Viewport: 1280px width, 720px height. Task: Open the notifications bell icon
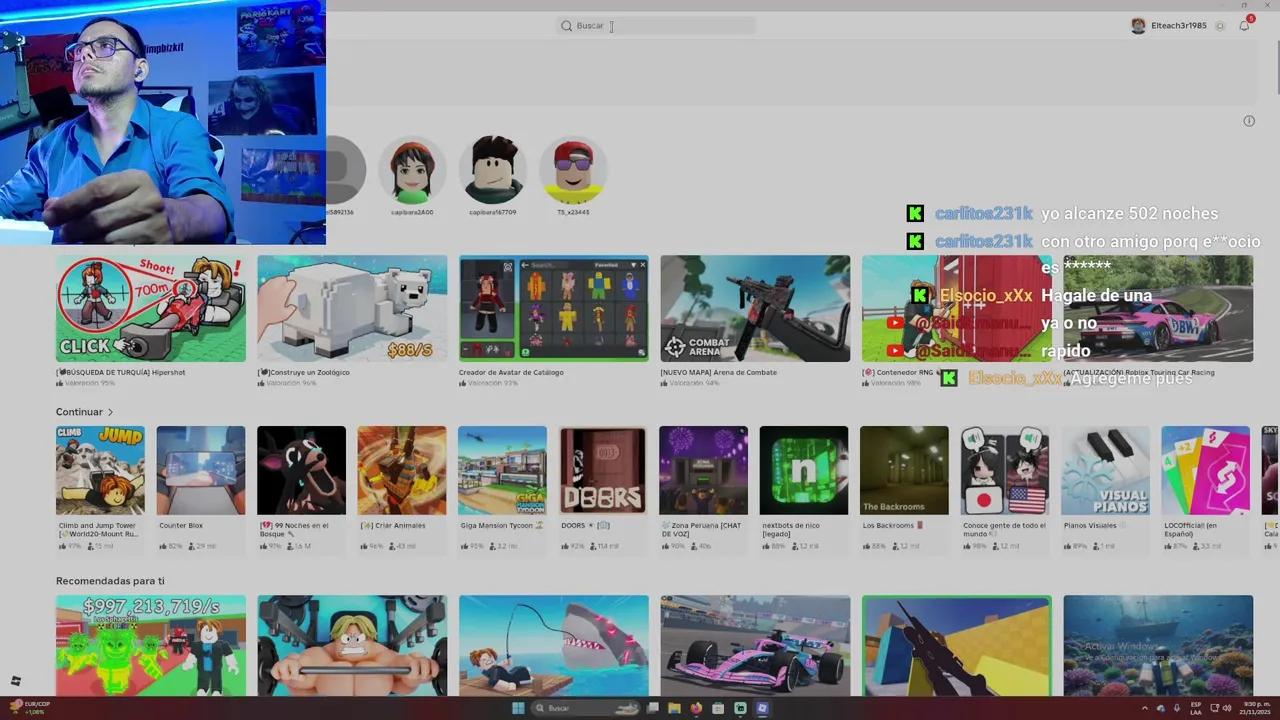pyautogui.click(x=1244, y=26)
